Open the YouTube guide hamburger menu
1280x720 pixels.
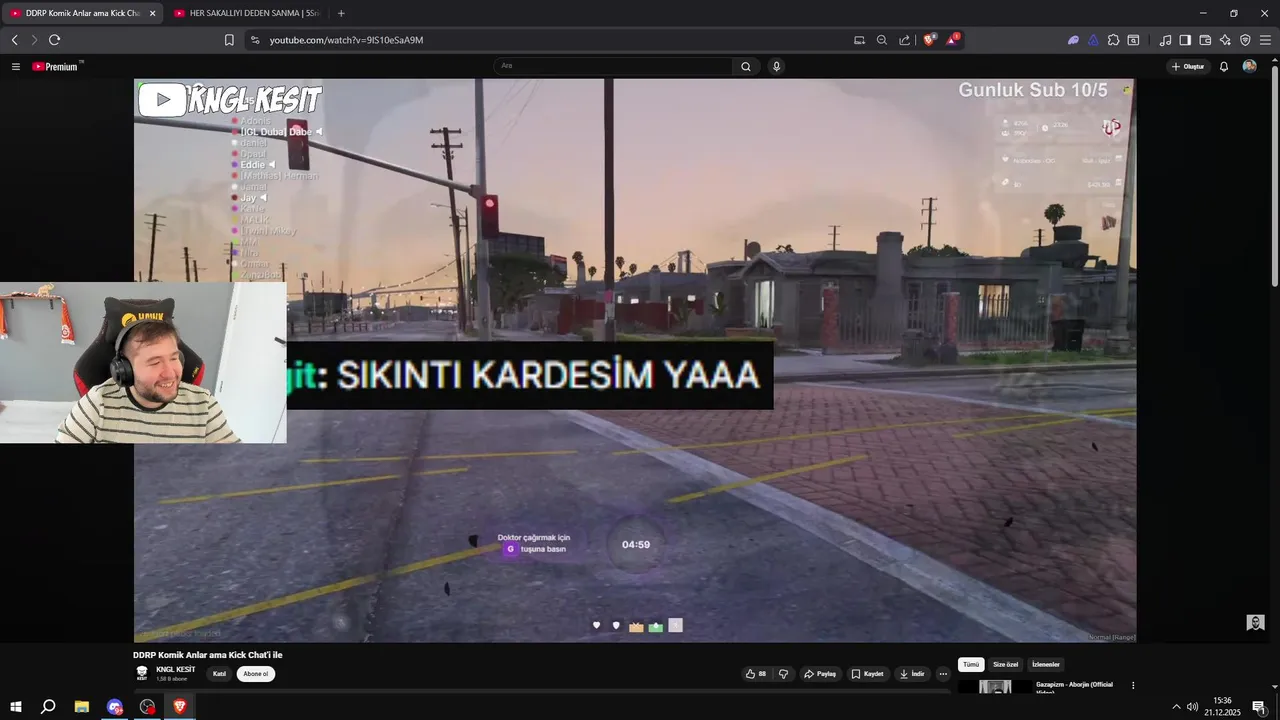click(x=16, y=66)
